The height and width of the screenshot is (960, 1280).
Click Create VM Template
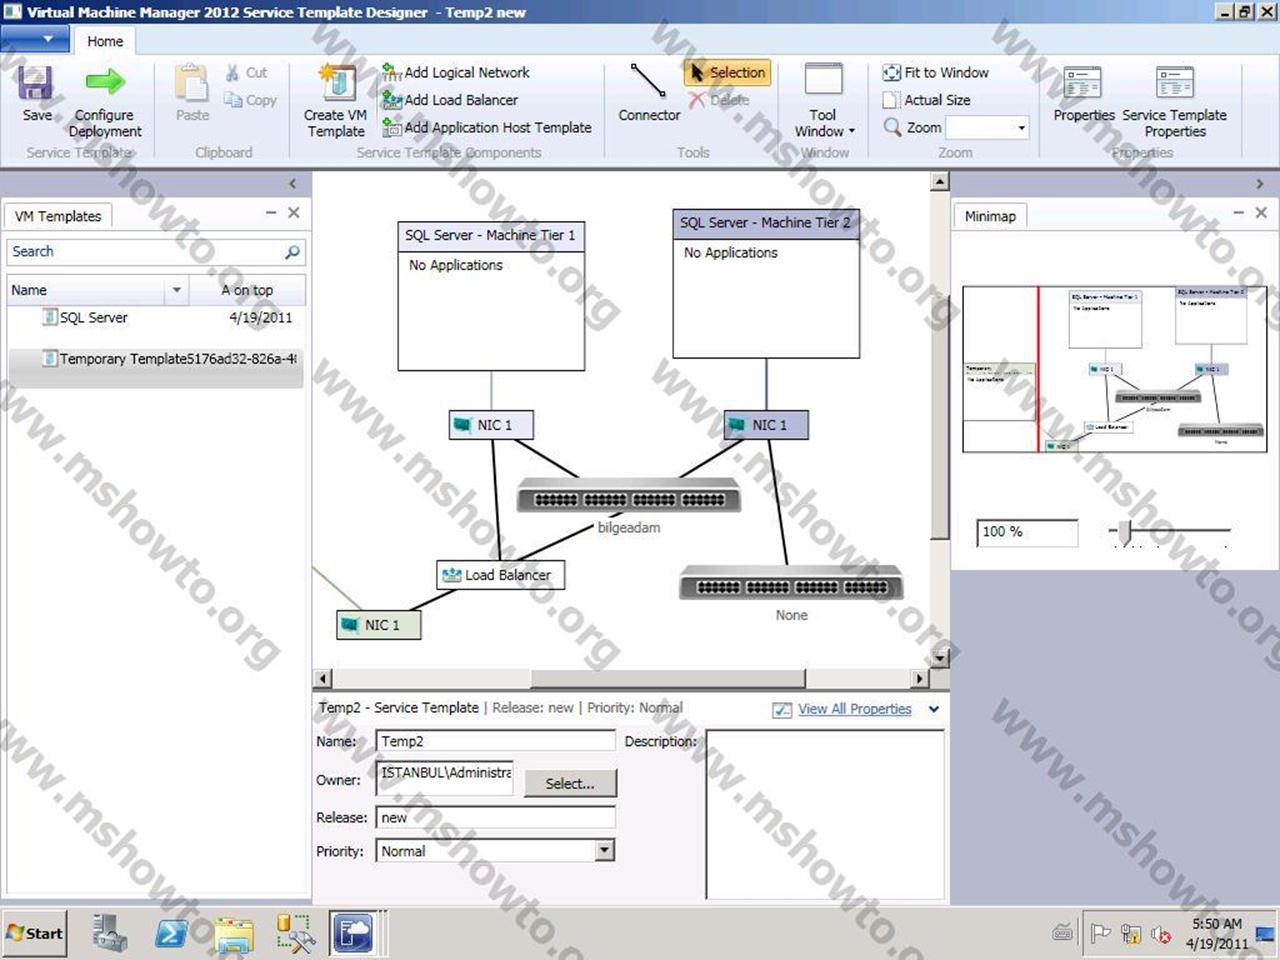[x=337, y=100]
